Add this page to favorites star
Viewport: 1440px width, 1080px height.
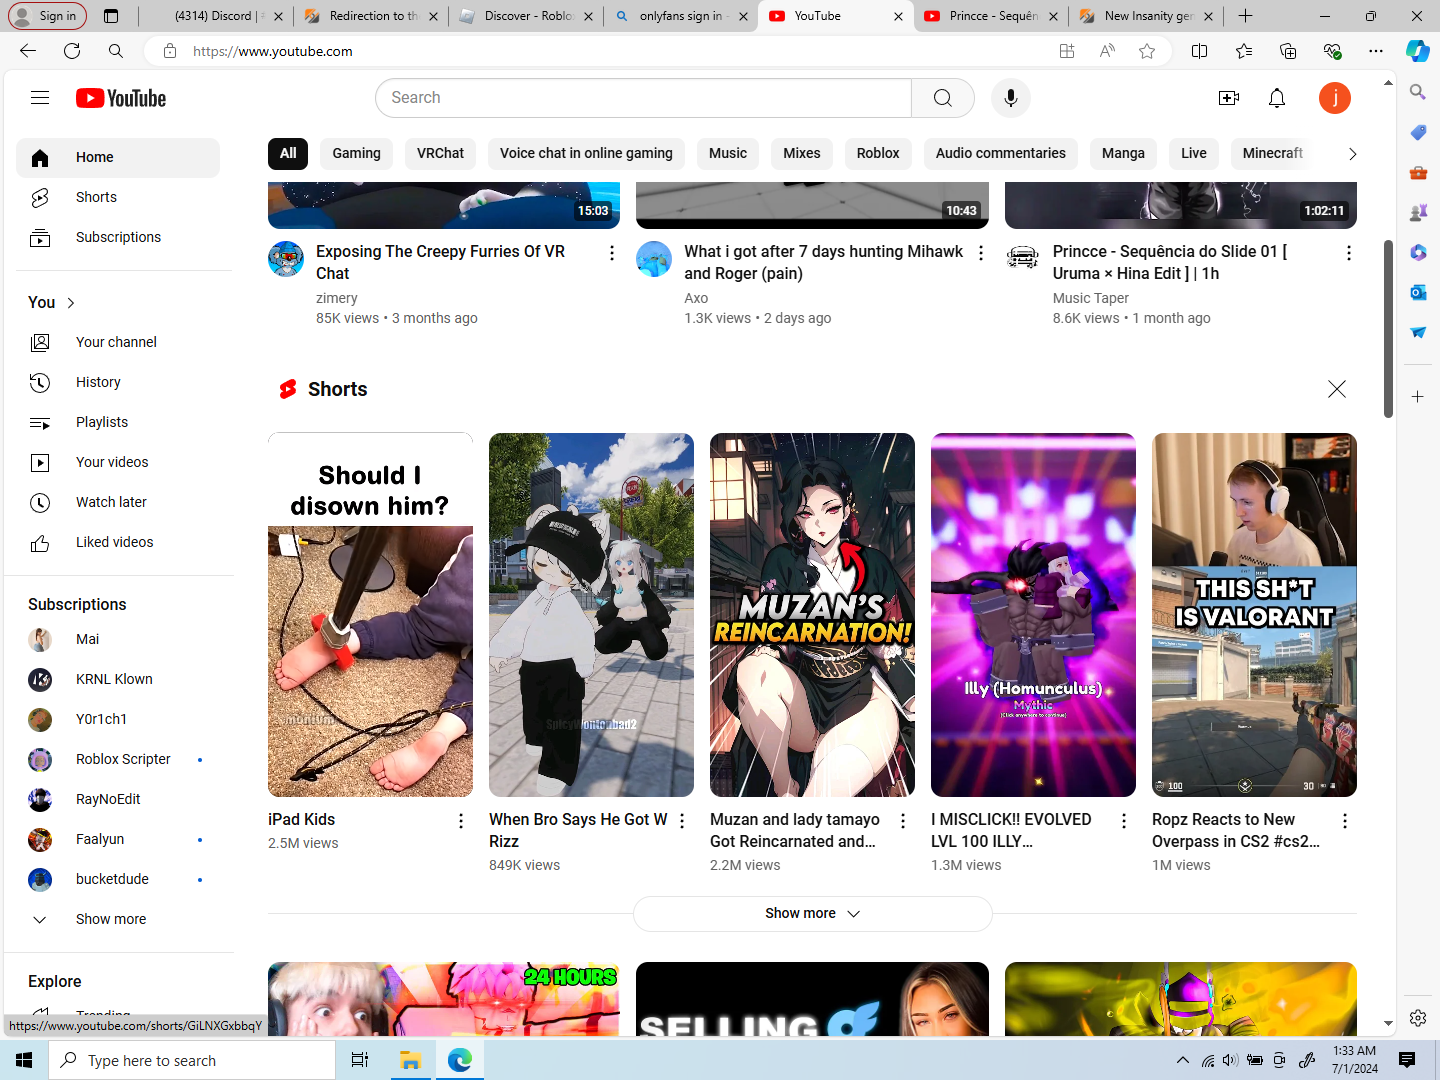pos(1147,51)
